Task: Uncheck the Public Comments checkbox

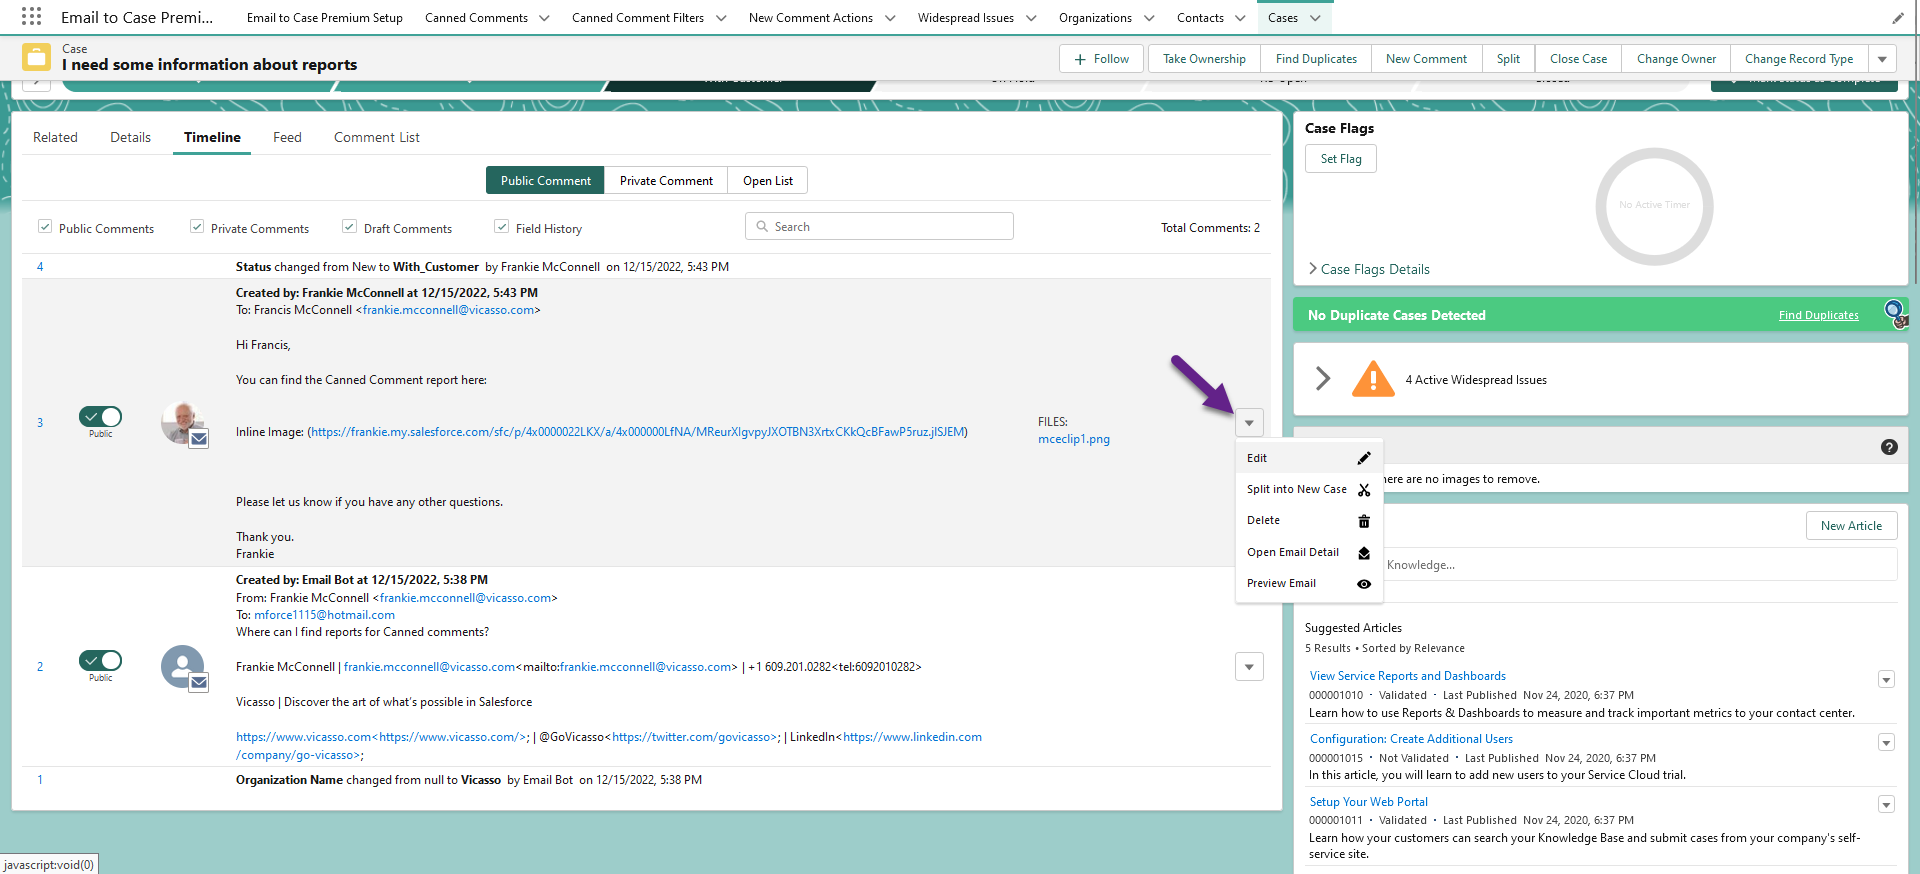Action: click(x=45, y=227)
